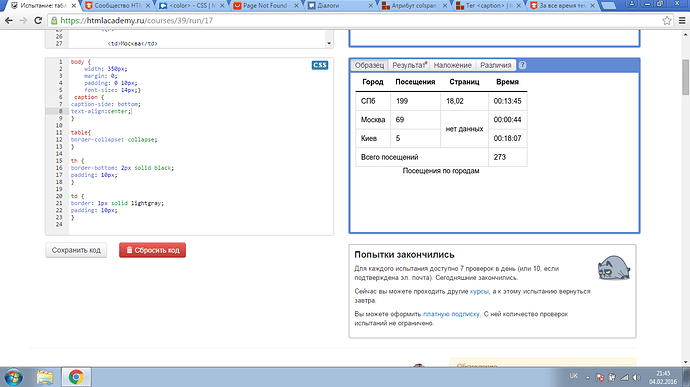The width and height of the screenshot is (690, 387).
Task: Click the browser back arrow
Action: pyautogui.click(x=8, y=21)
